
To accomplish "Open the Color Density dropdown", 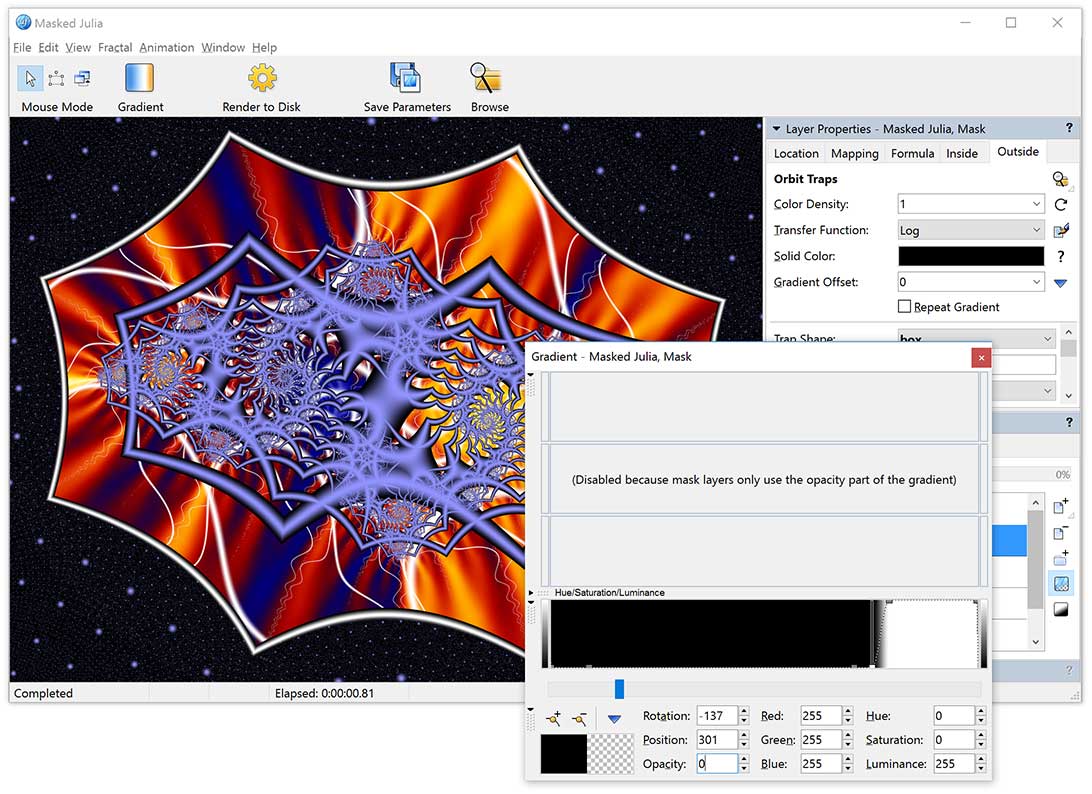I will point(1036,204).
